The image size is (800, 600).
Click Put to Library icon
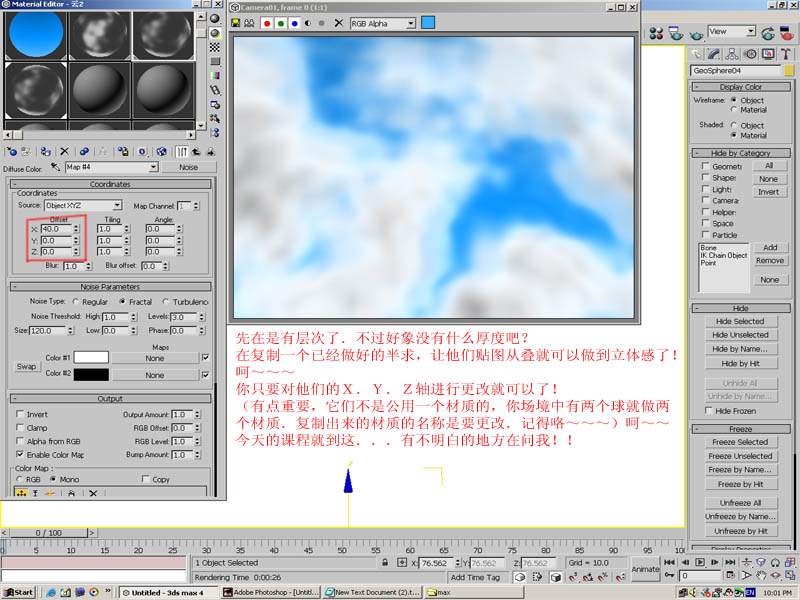[123, 152]
